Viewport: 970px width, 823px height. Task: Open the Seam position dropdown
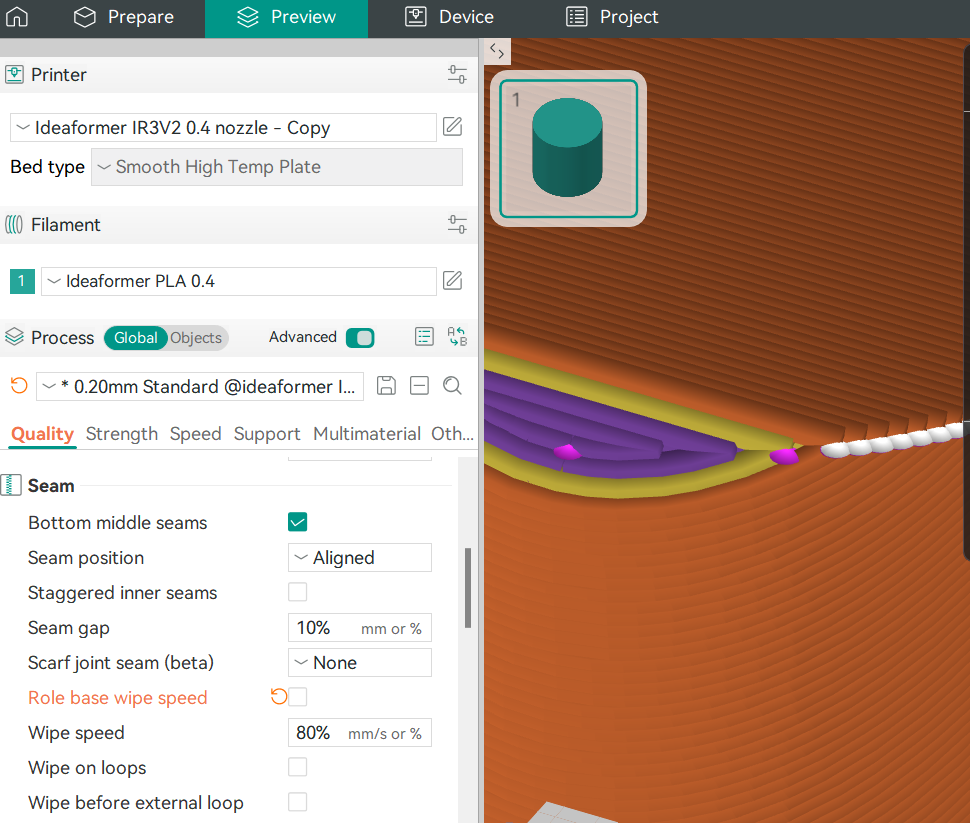tap(359, 558)
